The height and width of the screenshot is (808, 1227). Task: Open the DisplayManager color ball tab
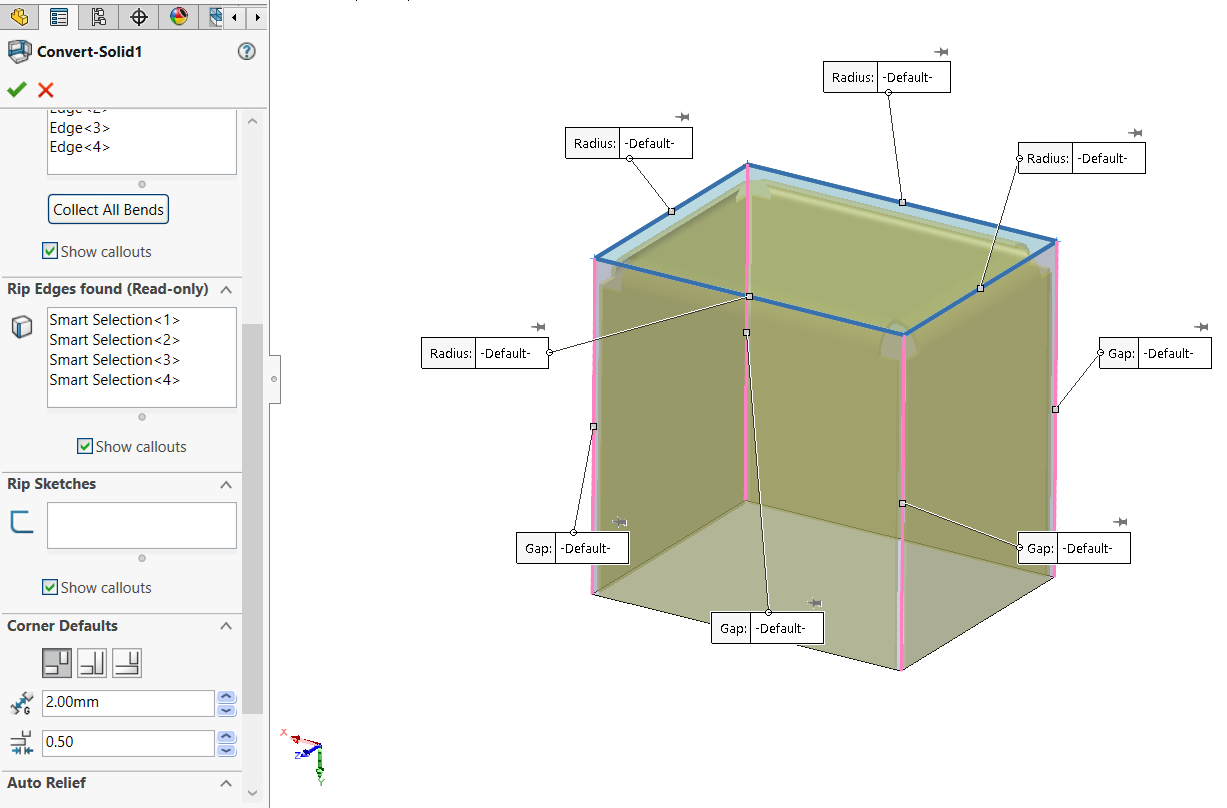(179, 17)
